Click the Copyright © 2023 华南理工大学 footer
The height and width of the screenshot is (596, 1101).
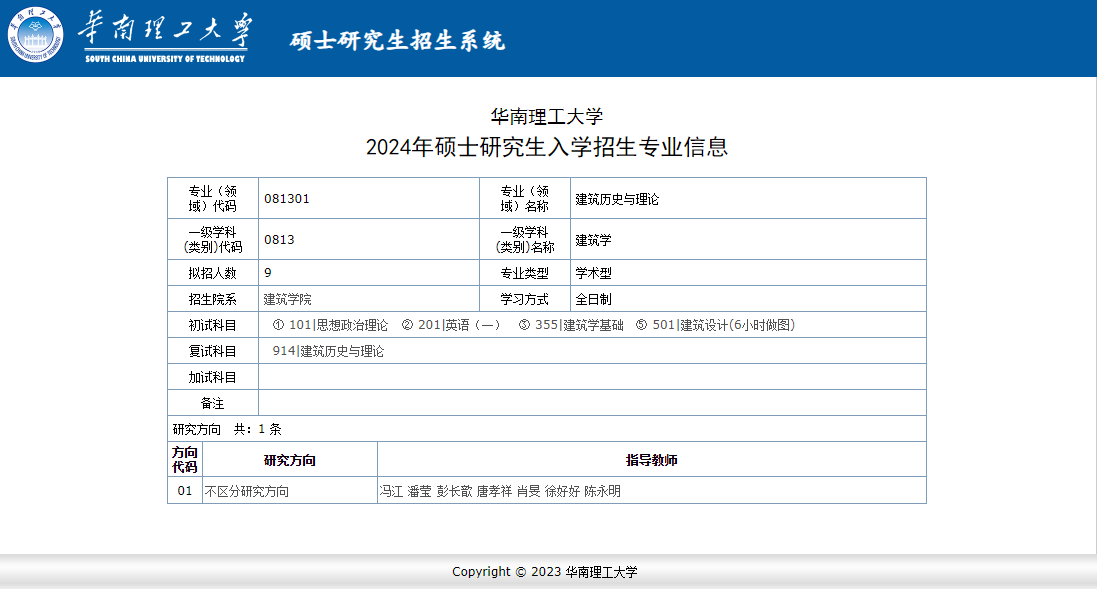coord(545,572)
